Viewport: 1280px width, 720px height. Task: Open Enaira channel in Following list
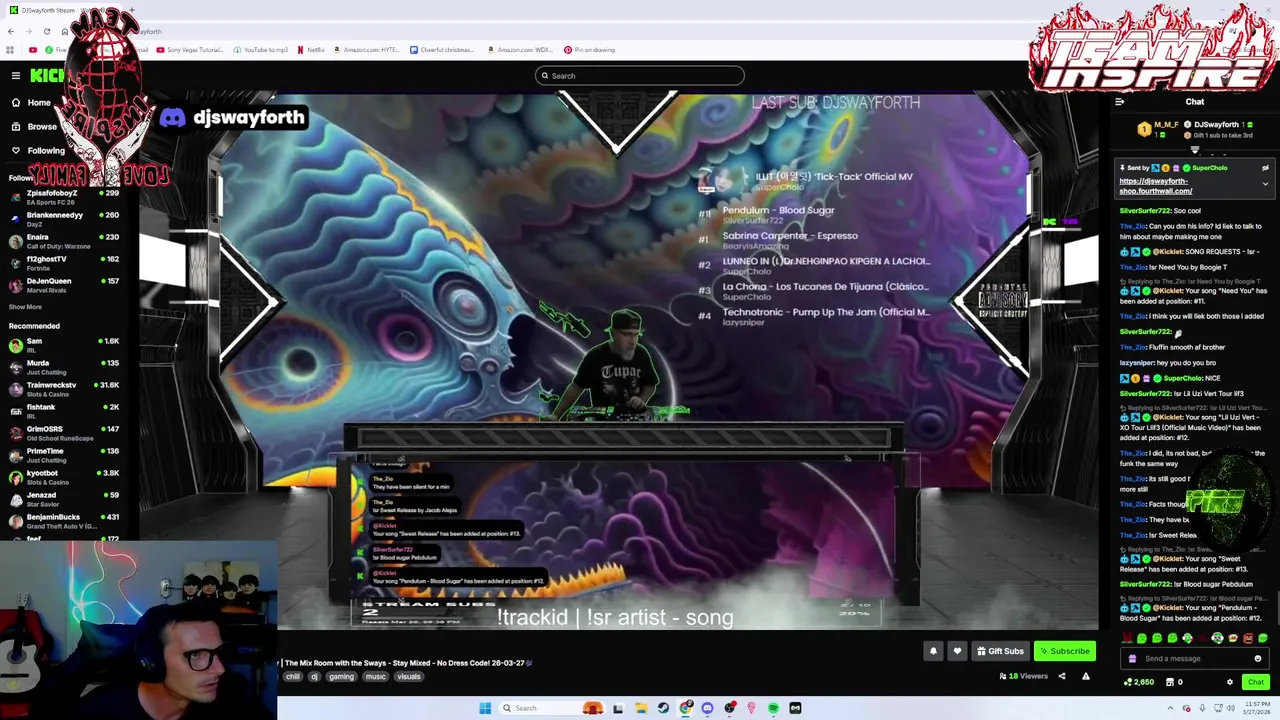tap(64, 241)
